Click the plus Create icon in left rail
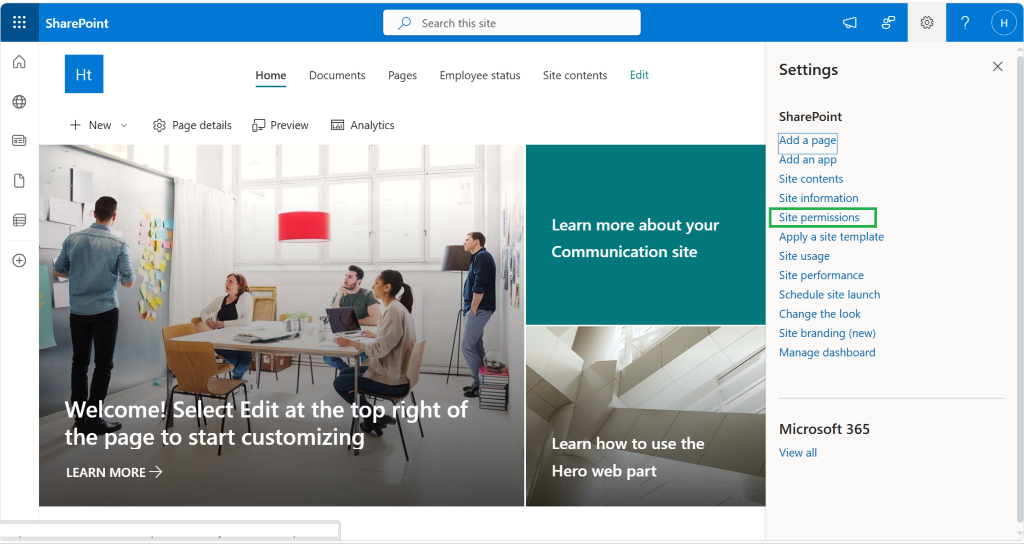 20,261
